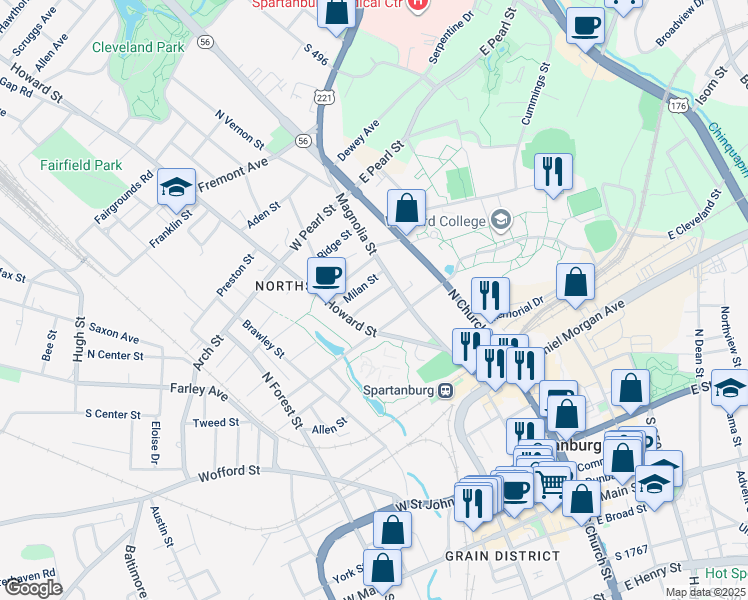This screenshot has width=748, height=600.
Task: Click the Milan St label
Action: 361,289
